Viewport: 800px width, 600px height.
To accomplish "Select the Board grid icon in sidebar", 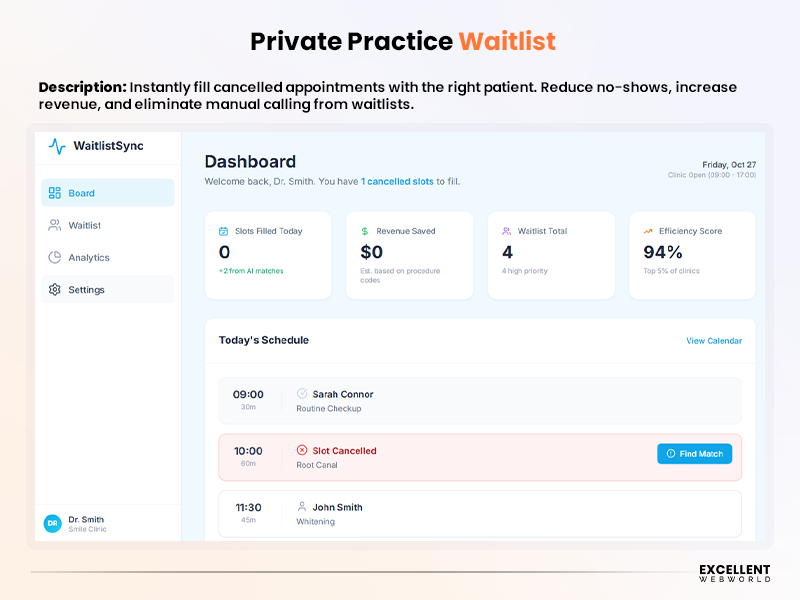I will coord(56,193).
